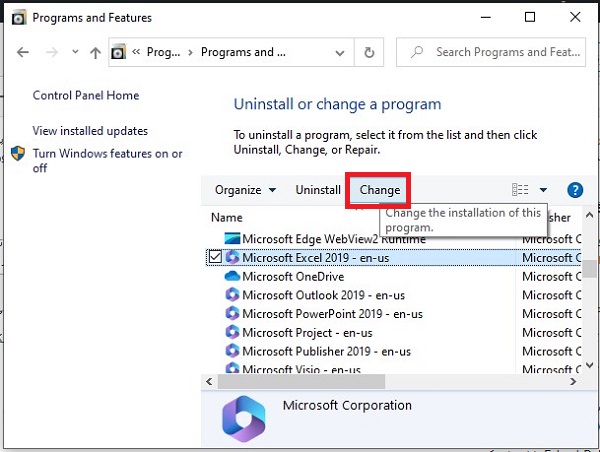Click the vertical scrollbar down arrow
Screen dimensions: 600x452
[x=589, y=365]
